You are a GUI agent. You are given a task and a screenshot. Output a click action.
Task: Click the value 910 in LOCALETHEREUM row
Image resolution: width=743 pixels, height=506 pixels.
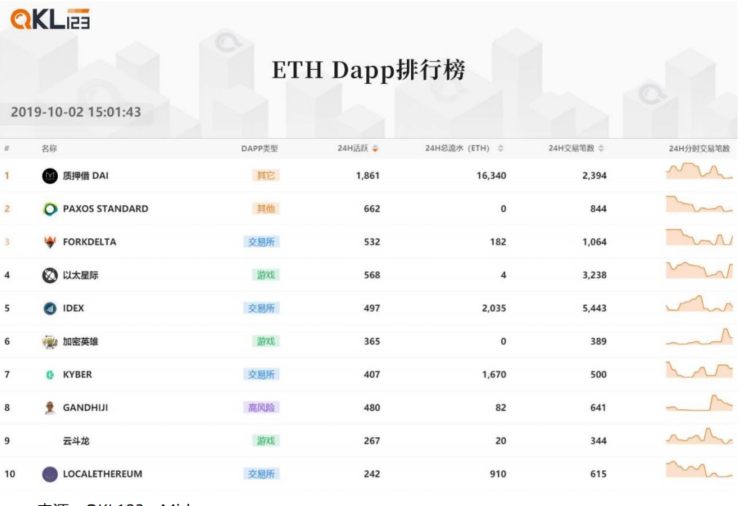coord(498,474)
